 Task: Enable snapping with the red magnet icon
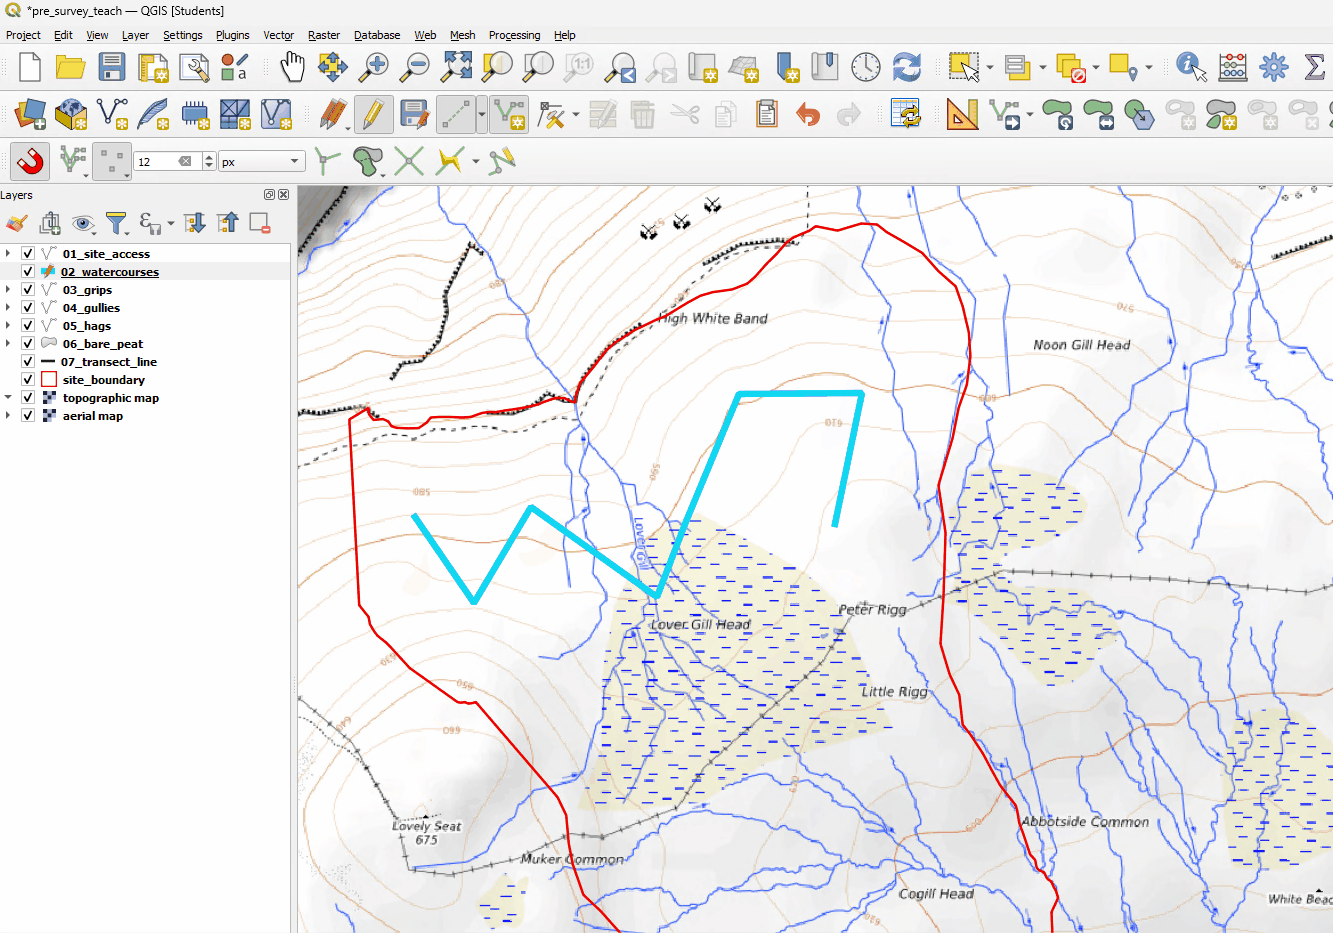point(30,161)
